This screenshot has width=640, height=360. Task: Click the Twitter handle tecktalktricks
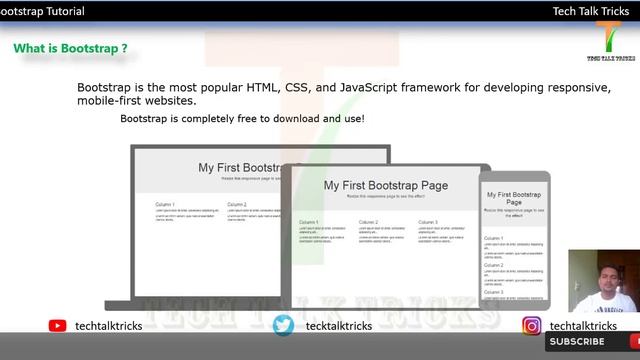pyautogui.click(x=339, y=326)
